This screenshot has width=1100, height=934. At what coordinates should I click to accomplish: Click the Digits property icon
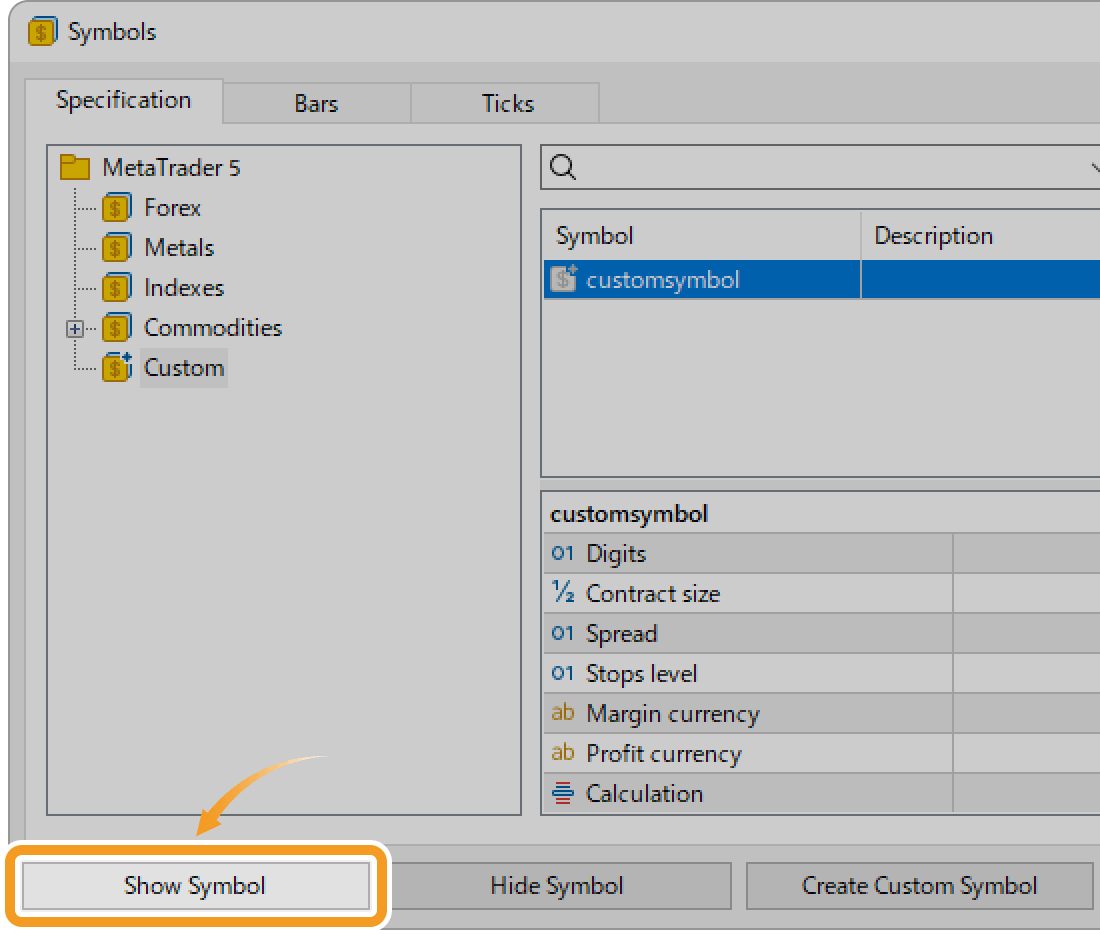point(563,554)
